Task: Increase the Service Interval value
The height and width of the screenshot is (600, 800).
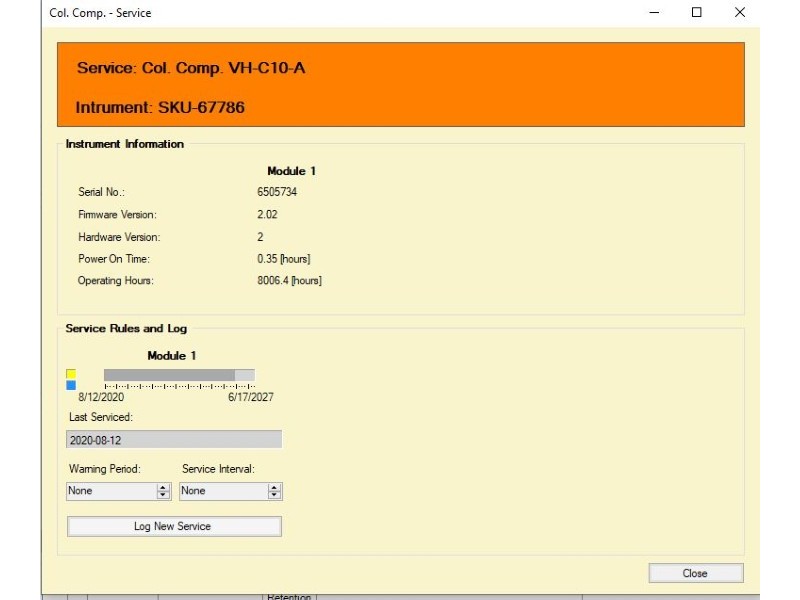Action: [274, 487]
